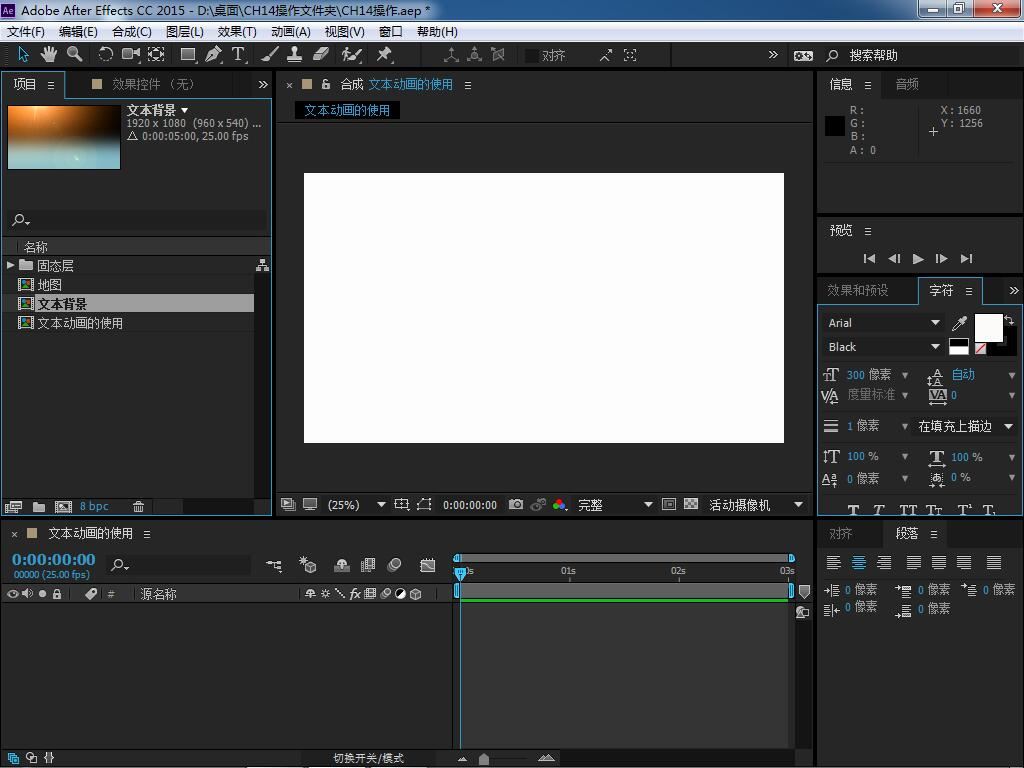Image resolution: width=1024 pixels, height=768 pixels.
Task: Toggle the snapping 对齐 checkbox
Action: [x=532, y=56]
